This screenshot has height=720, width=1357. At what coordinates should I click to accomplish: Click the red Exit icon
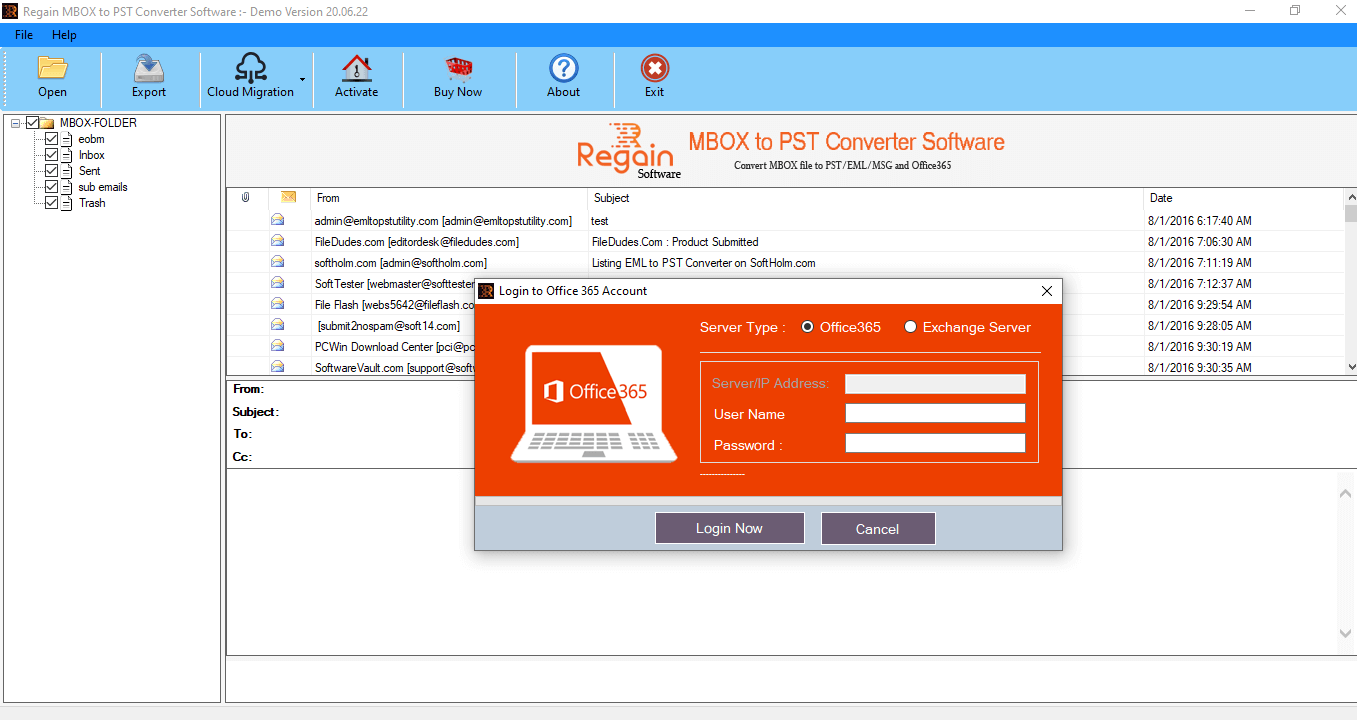click(655, 68)
